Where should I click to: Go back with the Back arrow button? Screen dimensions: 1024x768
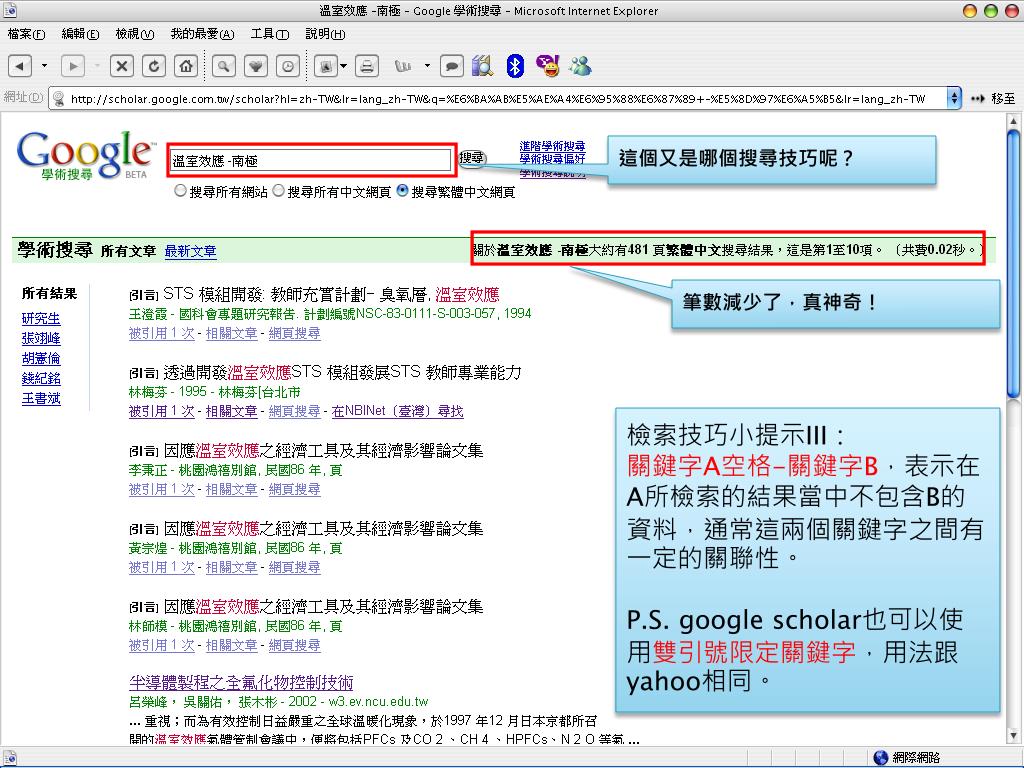20,66
